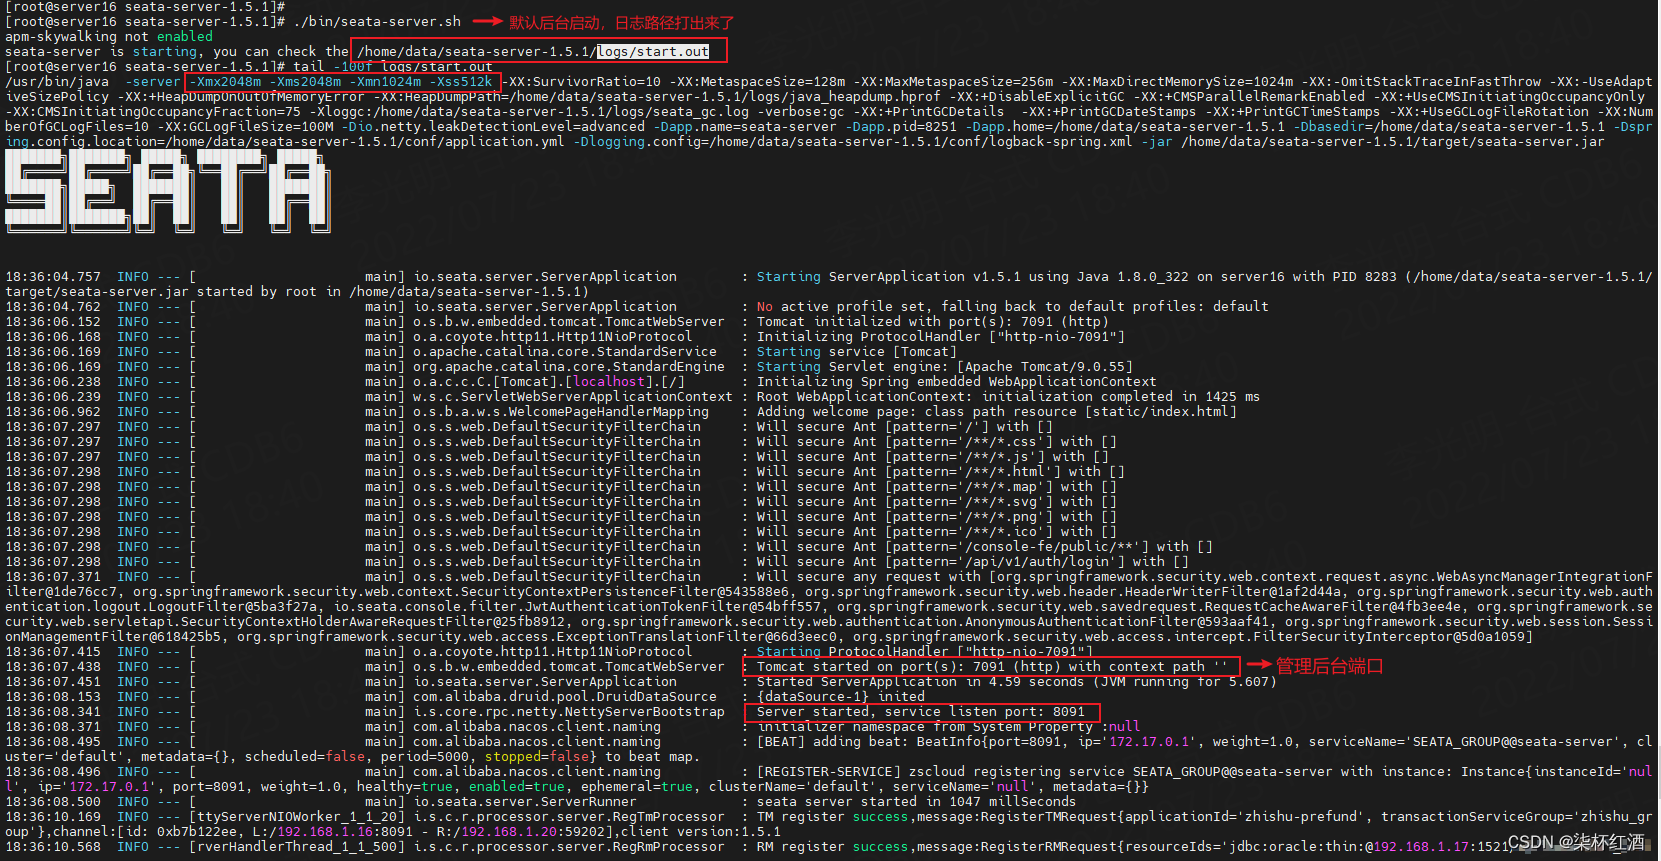The width and height of the screenshot is (1661, 861).
Task: Click the pattern='/**/*.ico' log message
Action: [x=937, y=531]
